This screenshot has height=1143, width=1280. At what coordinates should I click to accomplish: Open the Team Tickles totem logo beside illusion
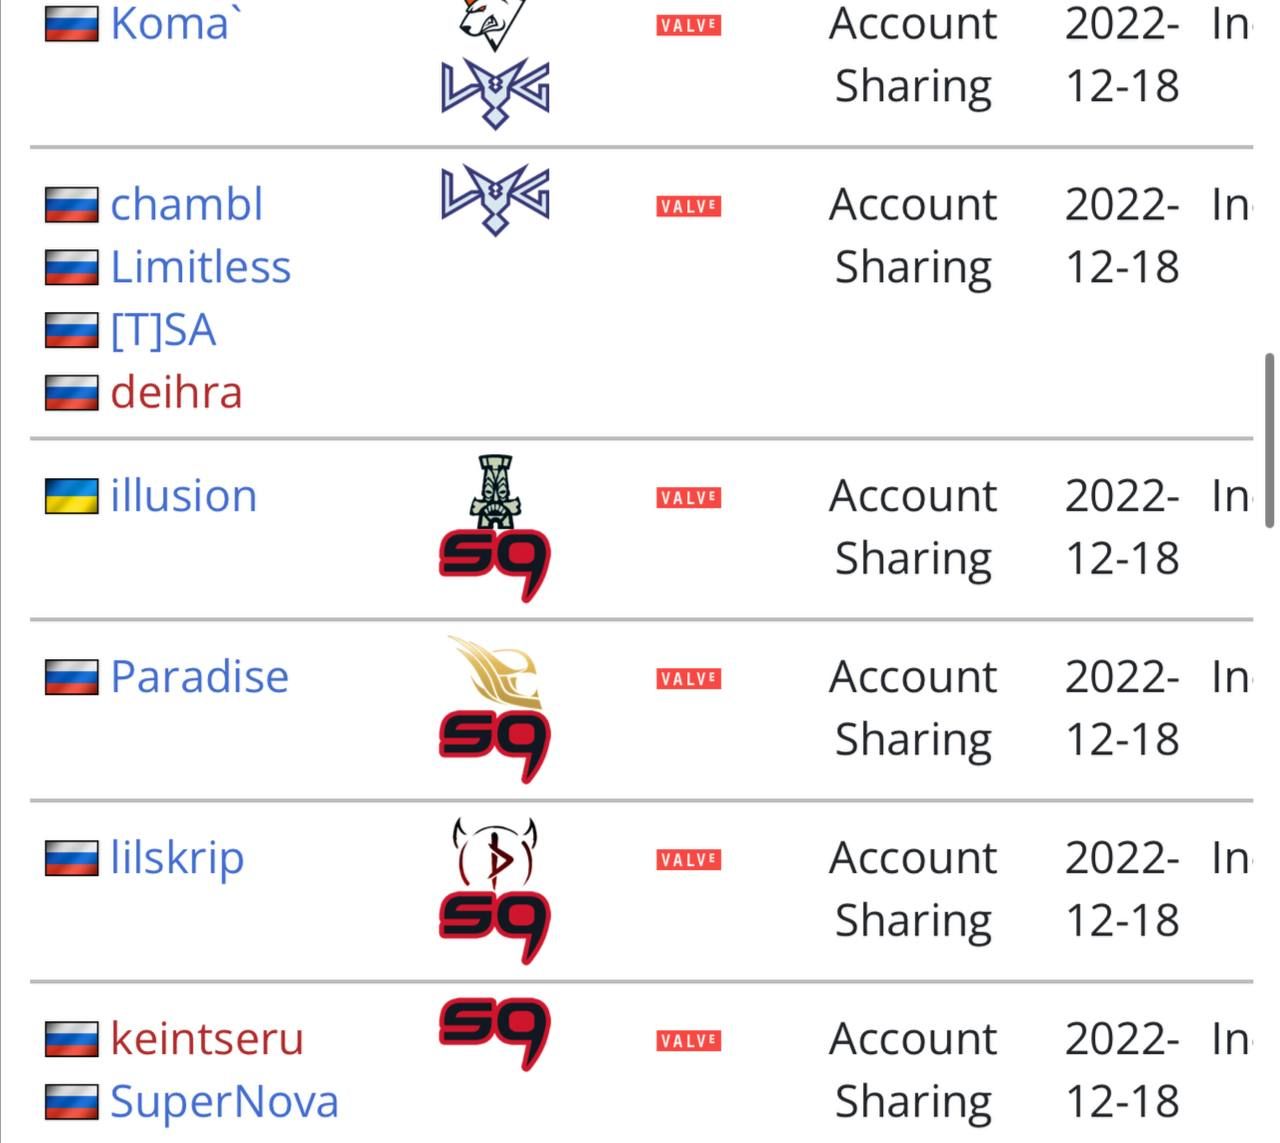pyautogui.click(x=495, y=491)
